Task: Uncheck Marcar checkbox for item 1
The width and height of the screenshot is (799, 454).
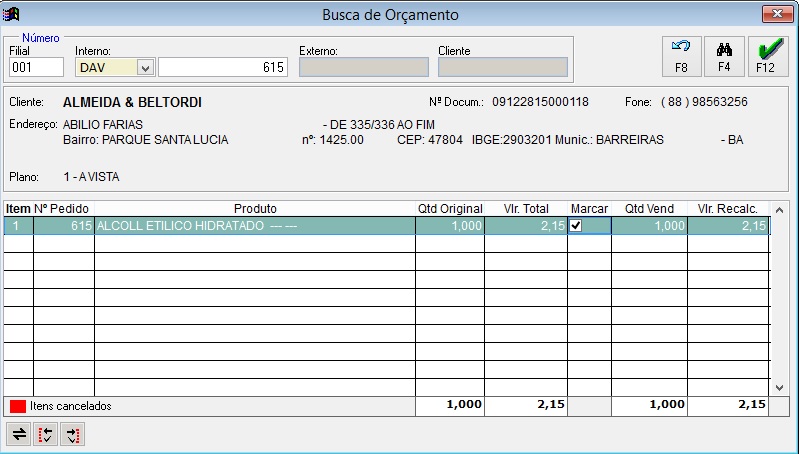Action: pos(576,225)
